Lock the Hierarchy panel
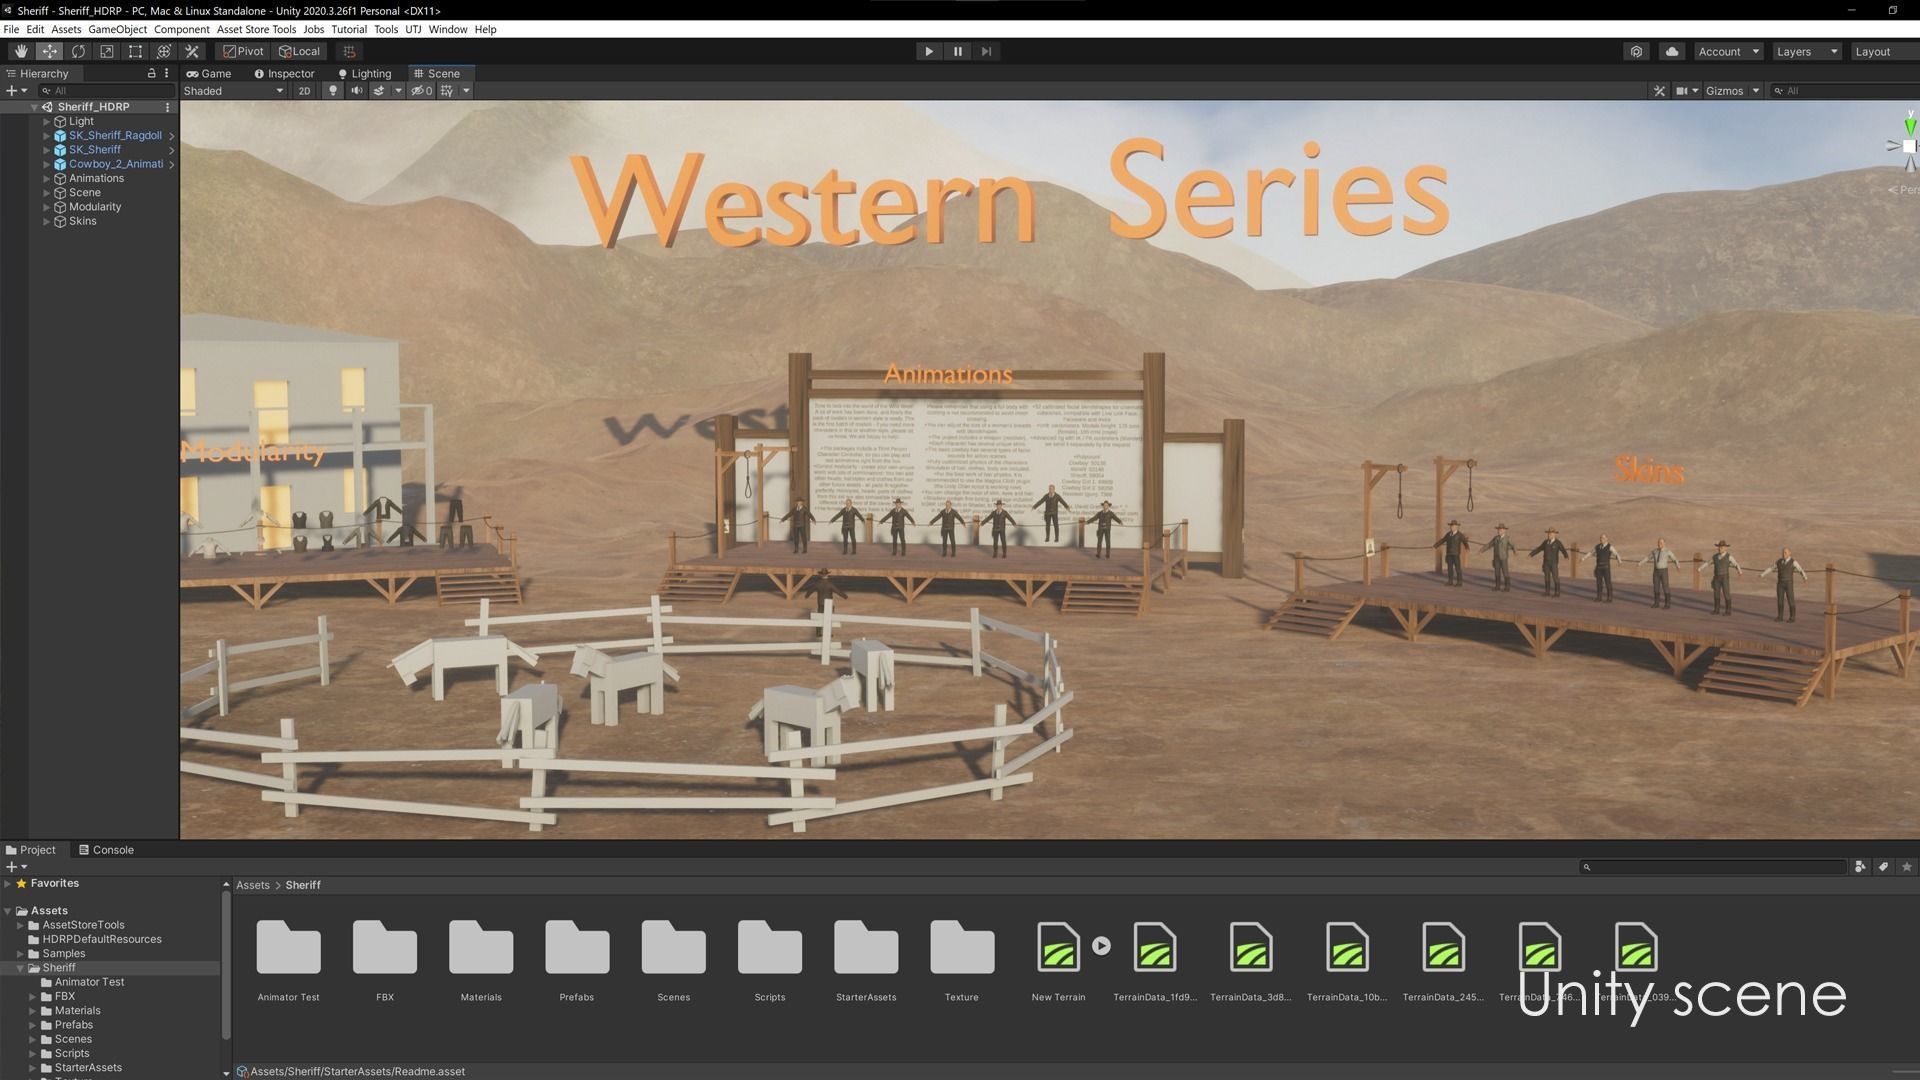Image resolution: width=1920 pixels, height=1080 pixels. 151,73
